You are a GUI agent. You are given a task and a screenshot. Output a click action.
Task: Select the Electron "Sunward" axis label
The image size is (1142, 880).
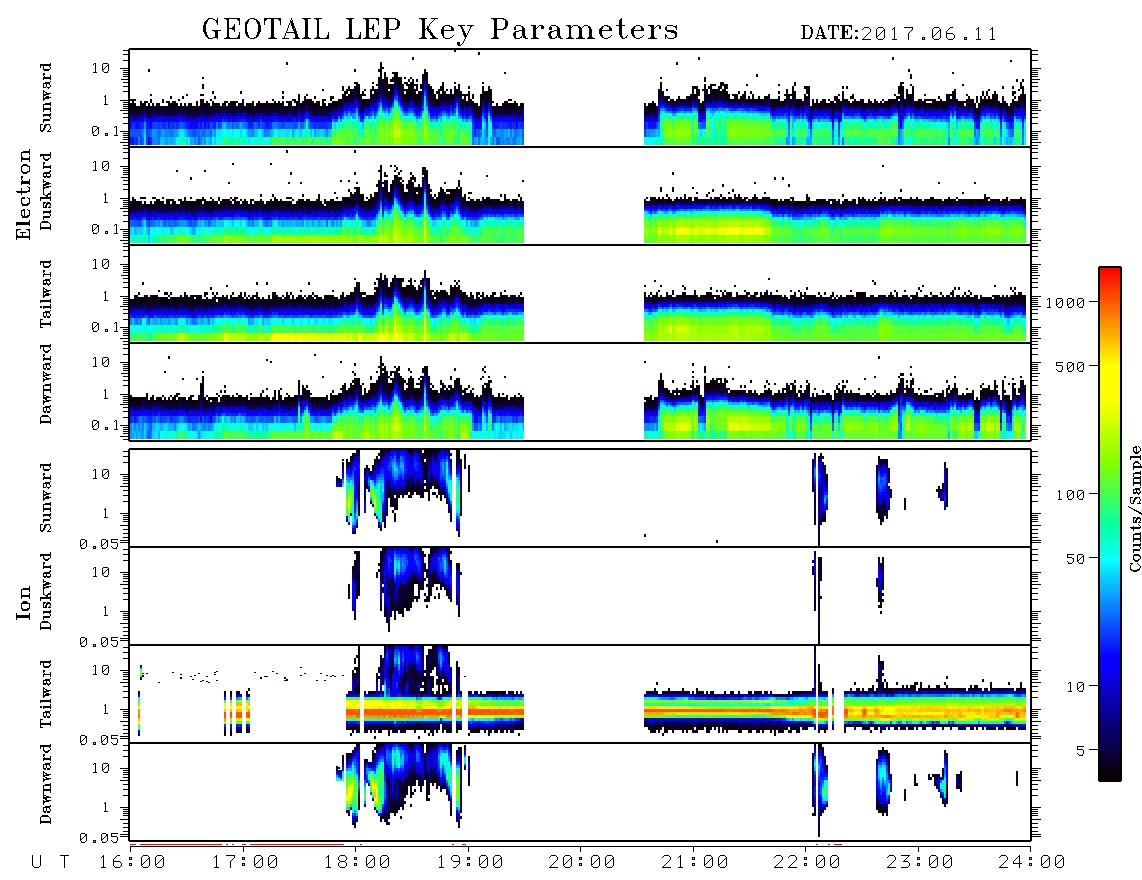point(46,98)
